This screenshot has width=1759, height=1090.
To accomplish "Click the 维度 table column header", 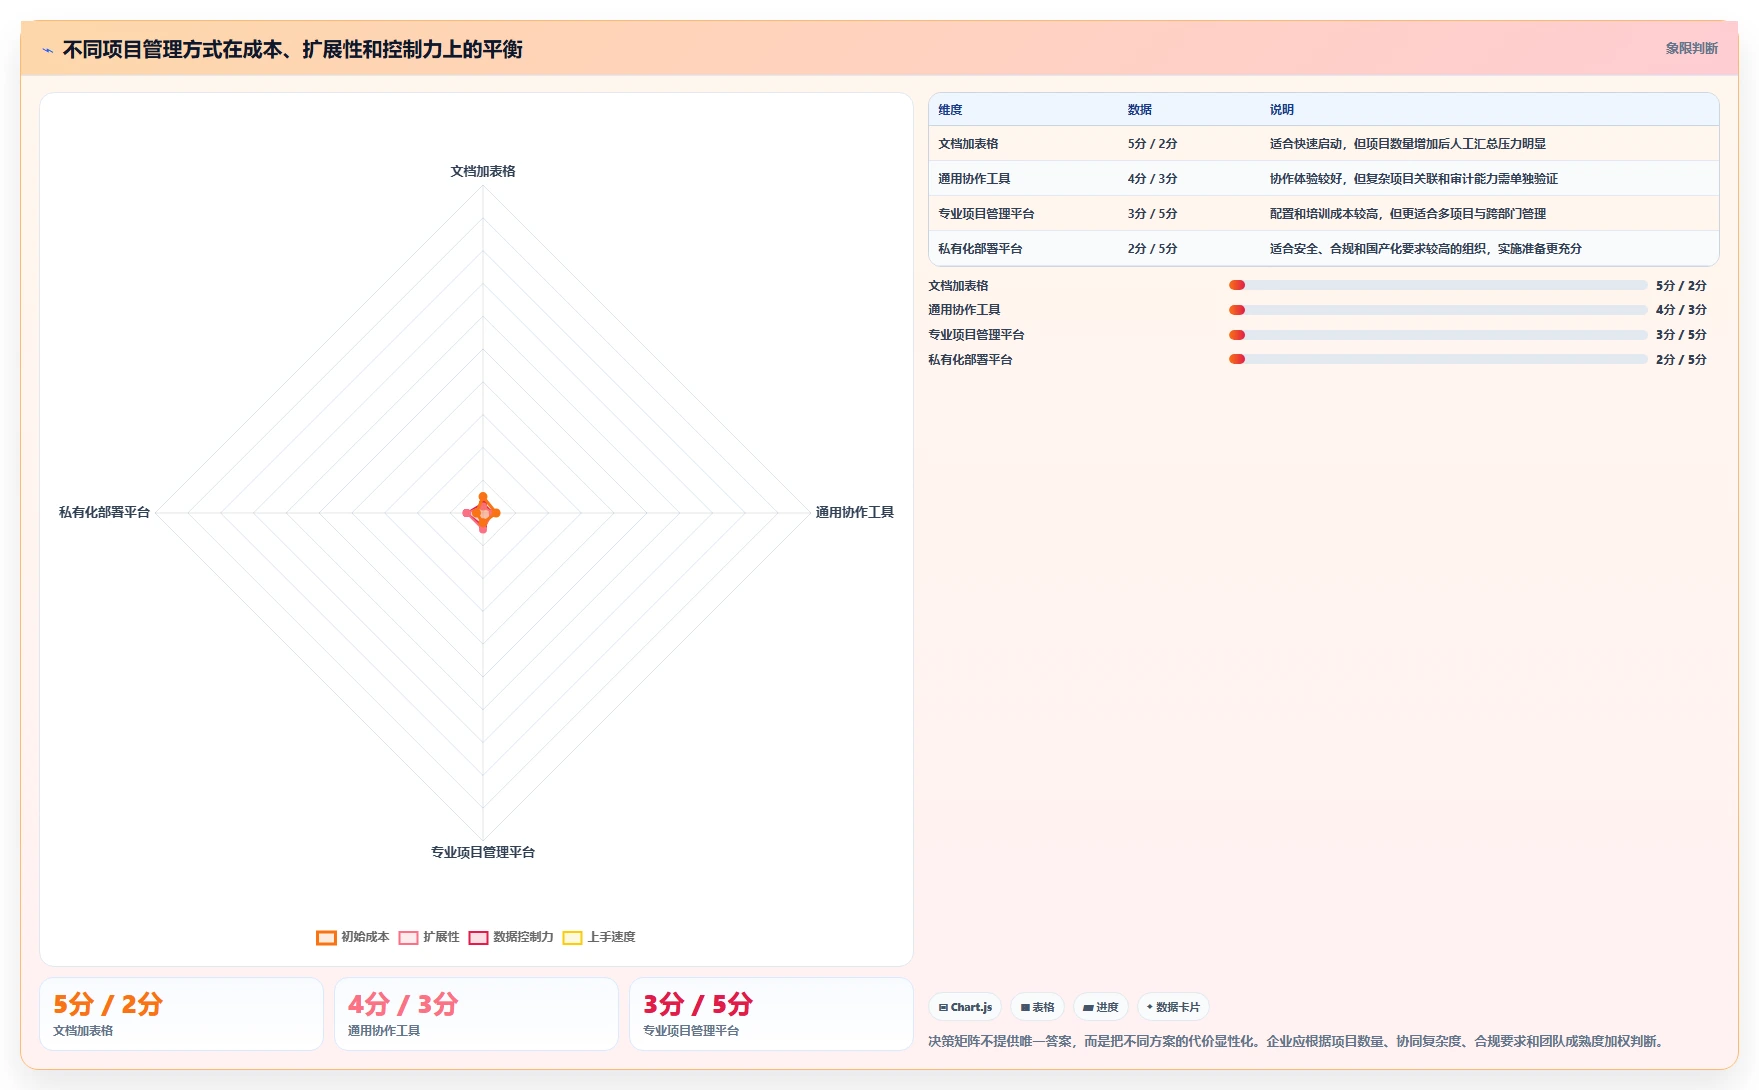I will click(950, 110).
